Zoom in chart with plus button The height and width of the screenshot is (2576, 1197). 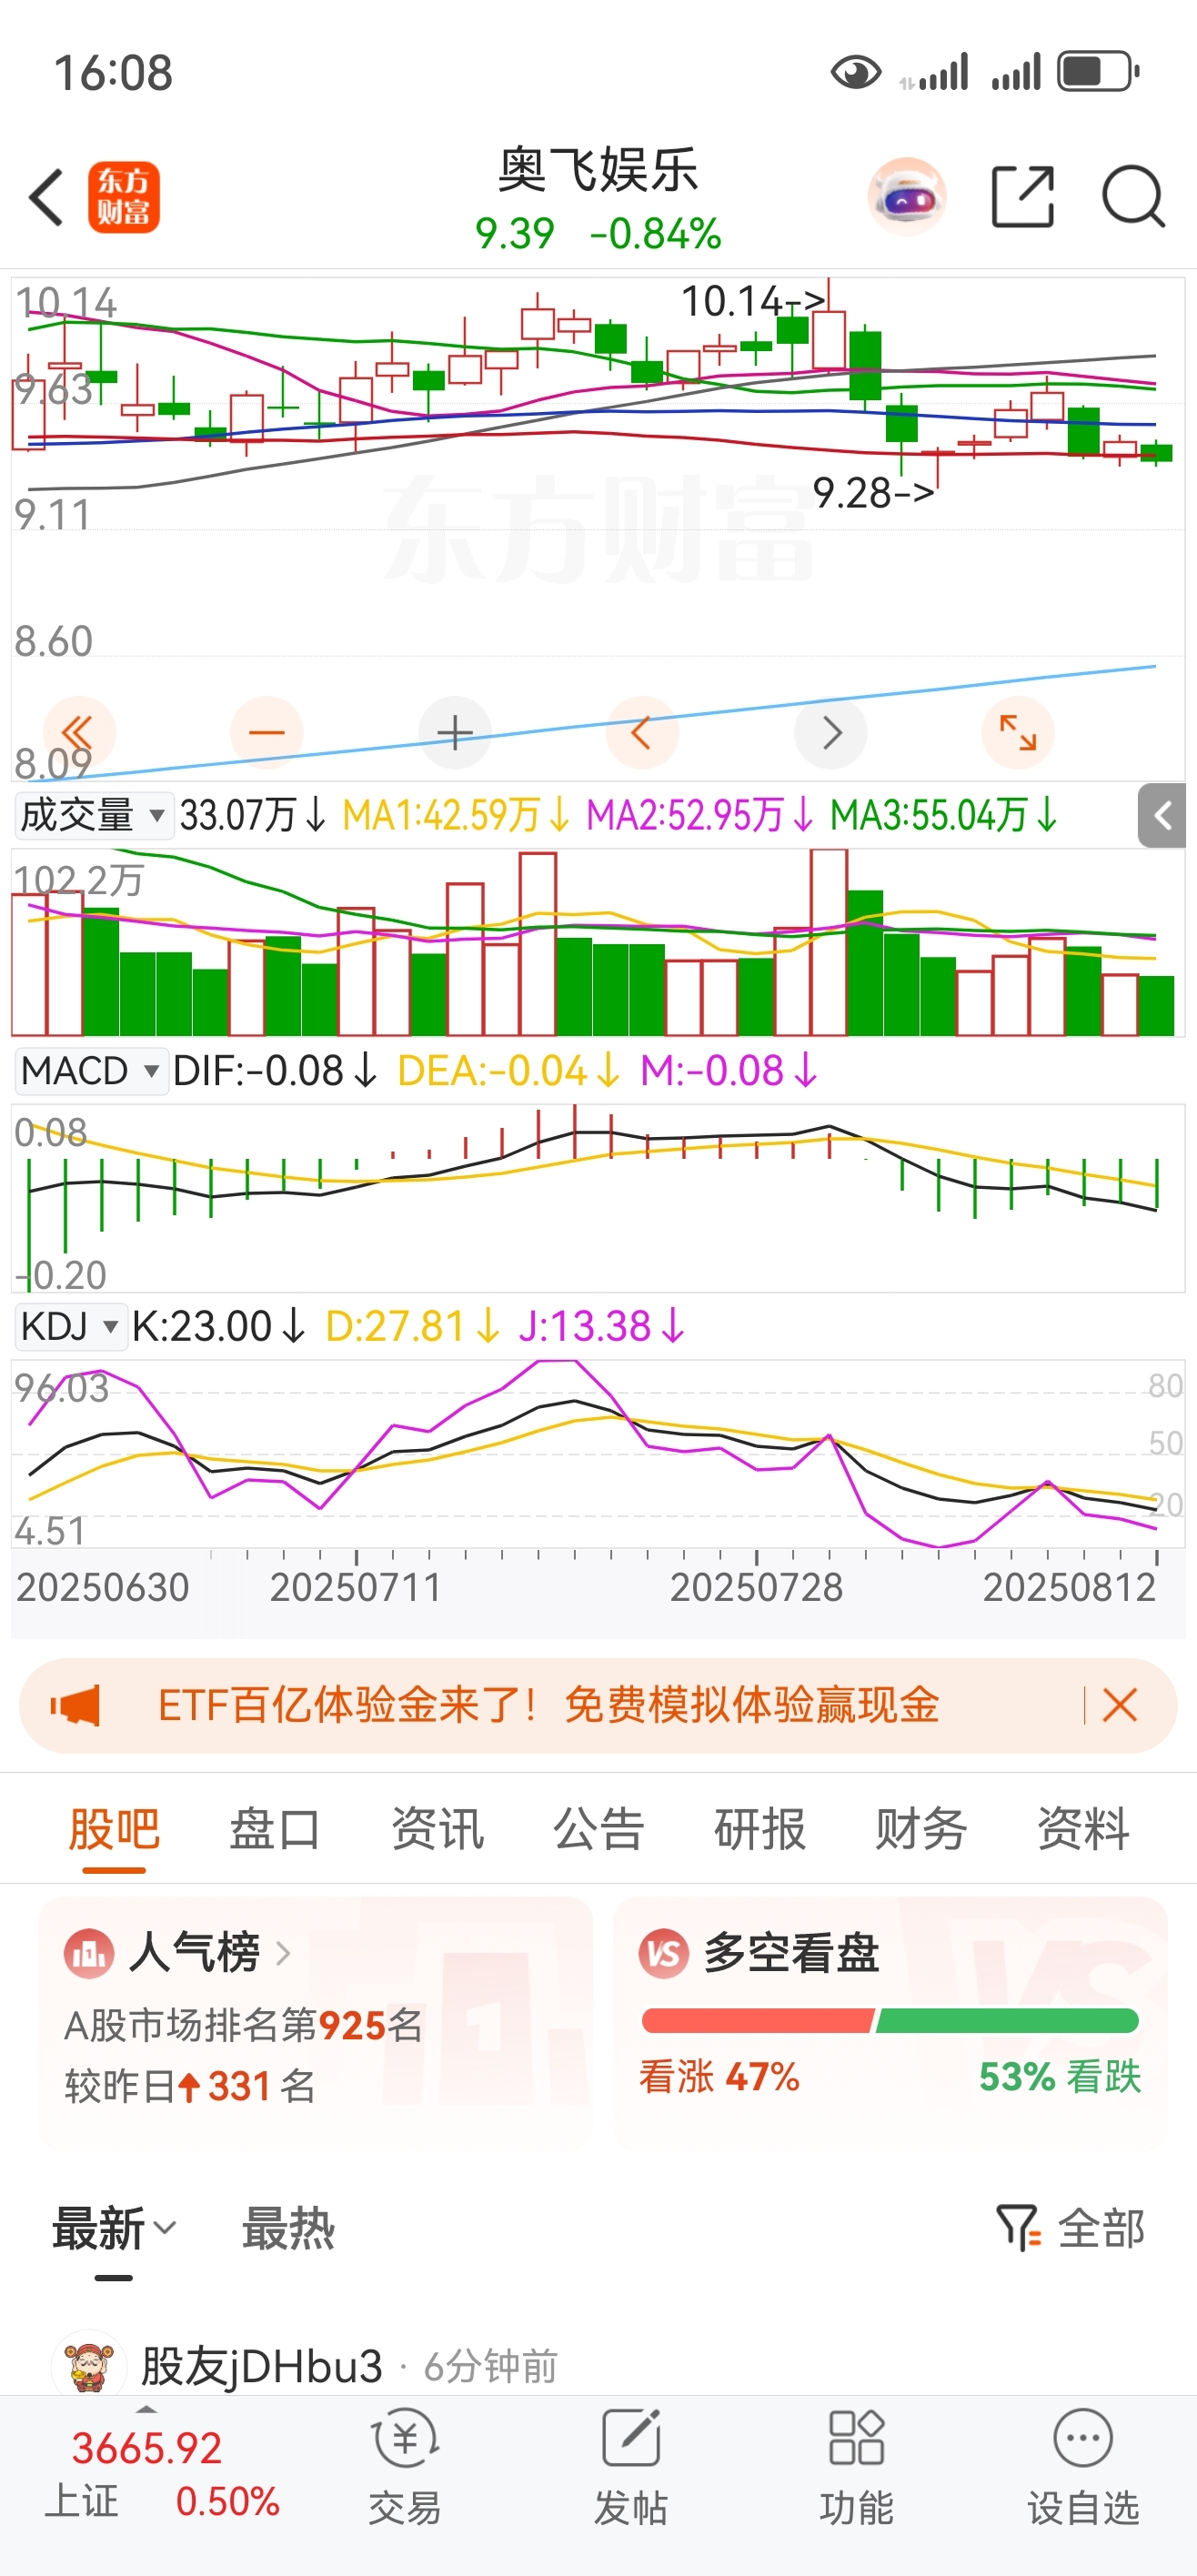click(455, 732)
